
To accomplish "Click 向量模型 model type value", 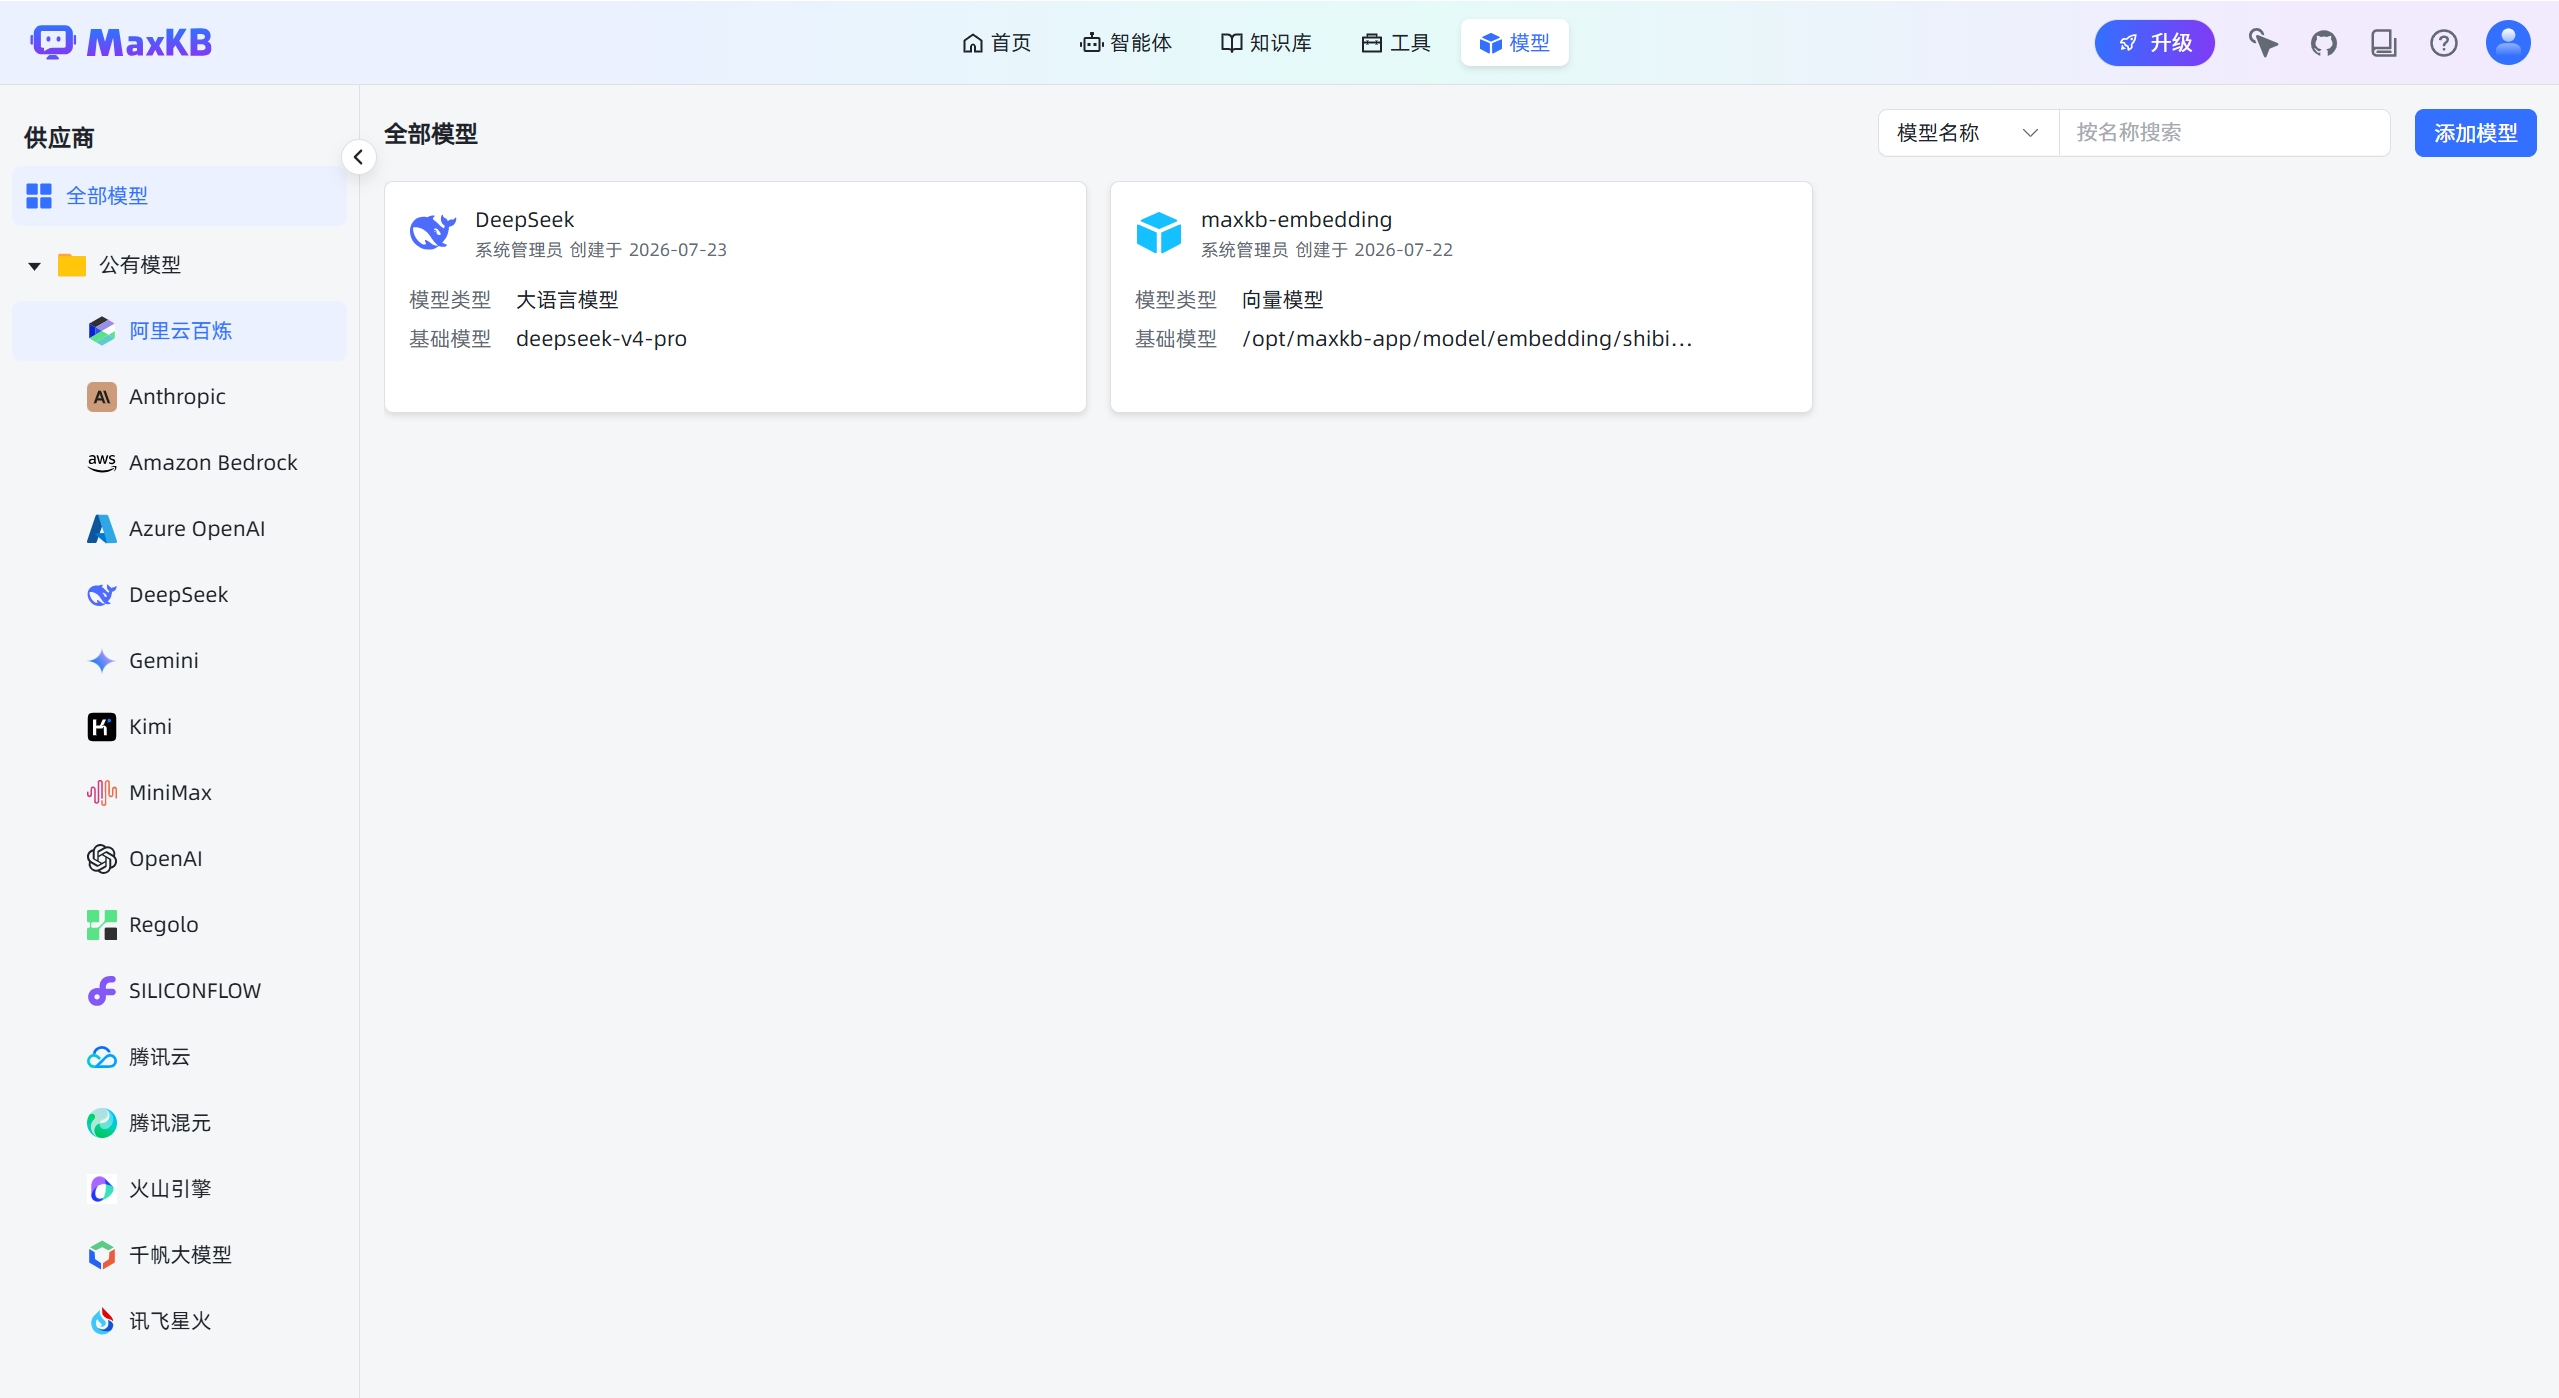I will pos(1282,300).
